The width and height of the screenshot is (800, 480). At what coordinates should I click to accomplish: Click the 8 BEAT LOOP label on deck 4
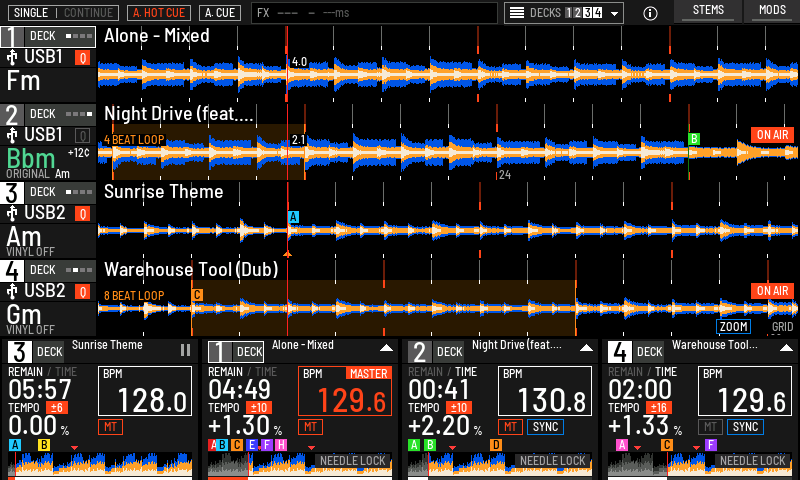134,296
